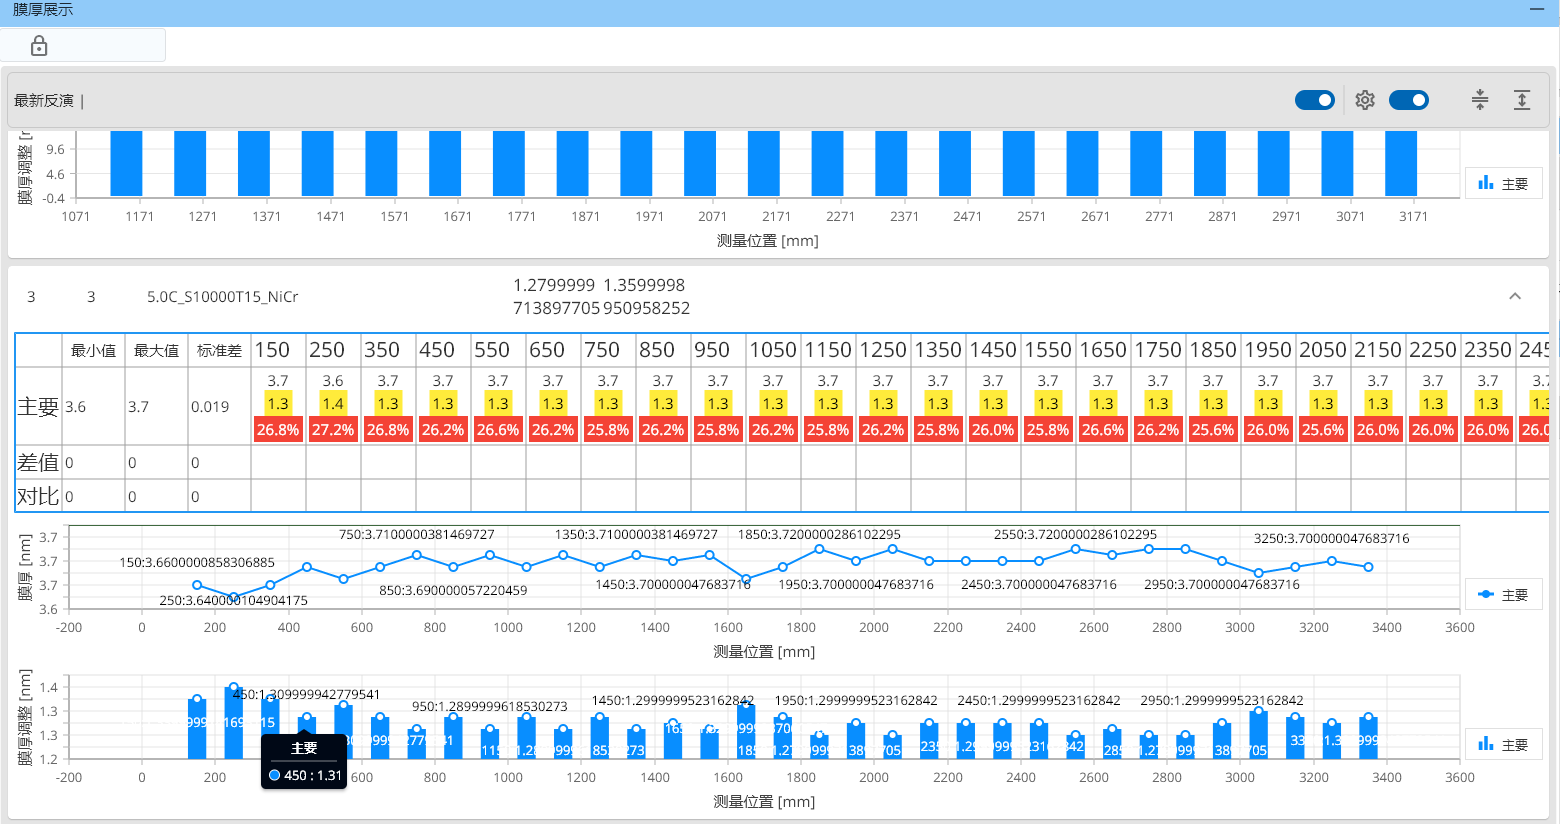The width and height of the screenshot is (1560, 824).
Task: Select the 最小值 column header
Action: (x=93, y=350)
